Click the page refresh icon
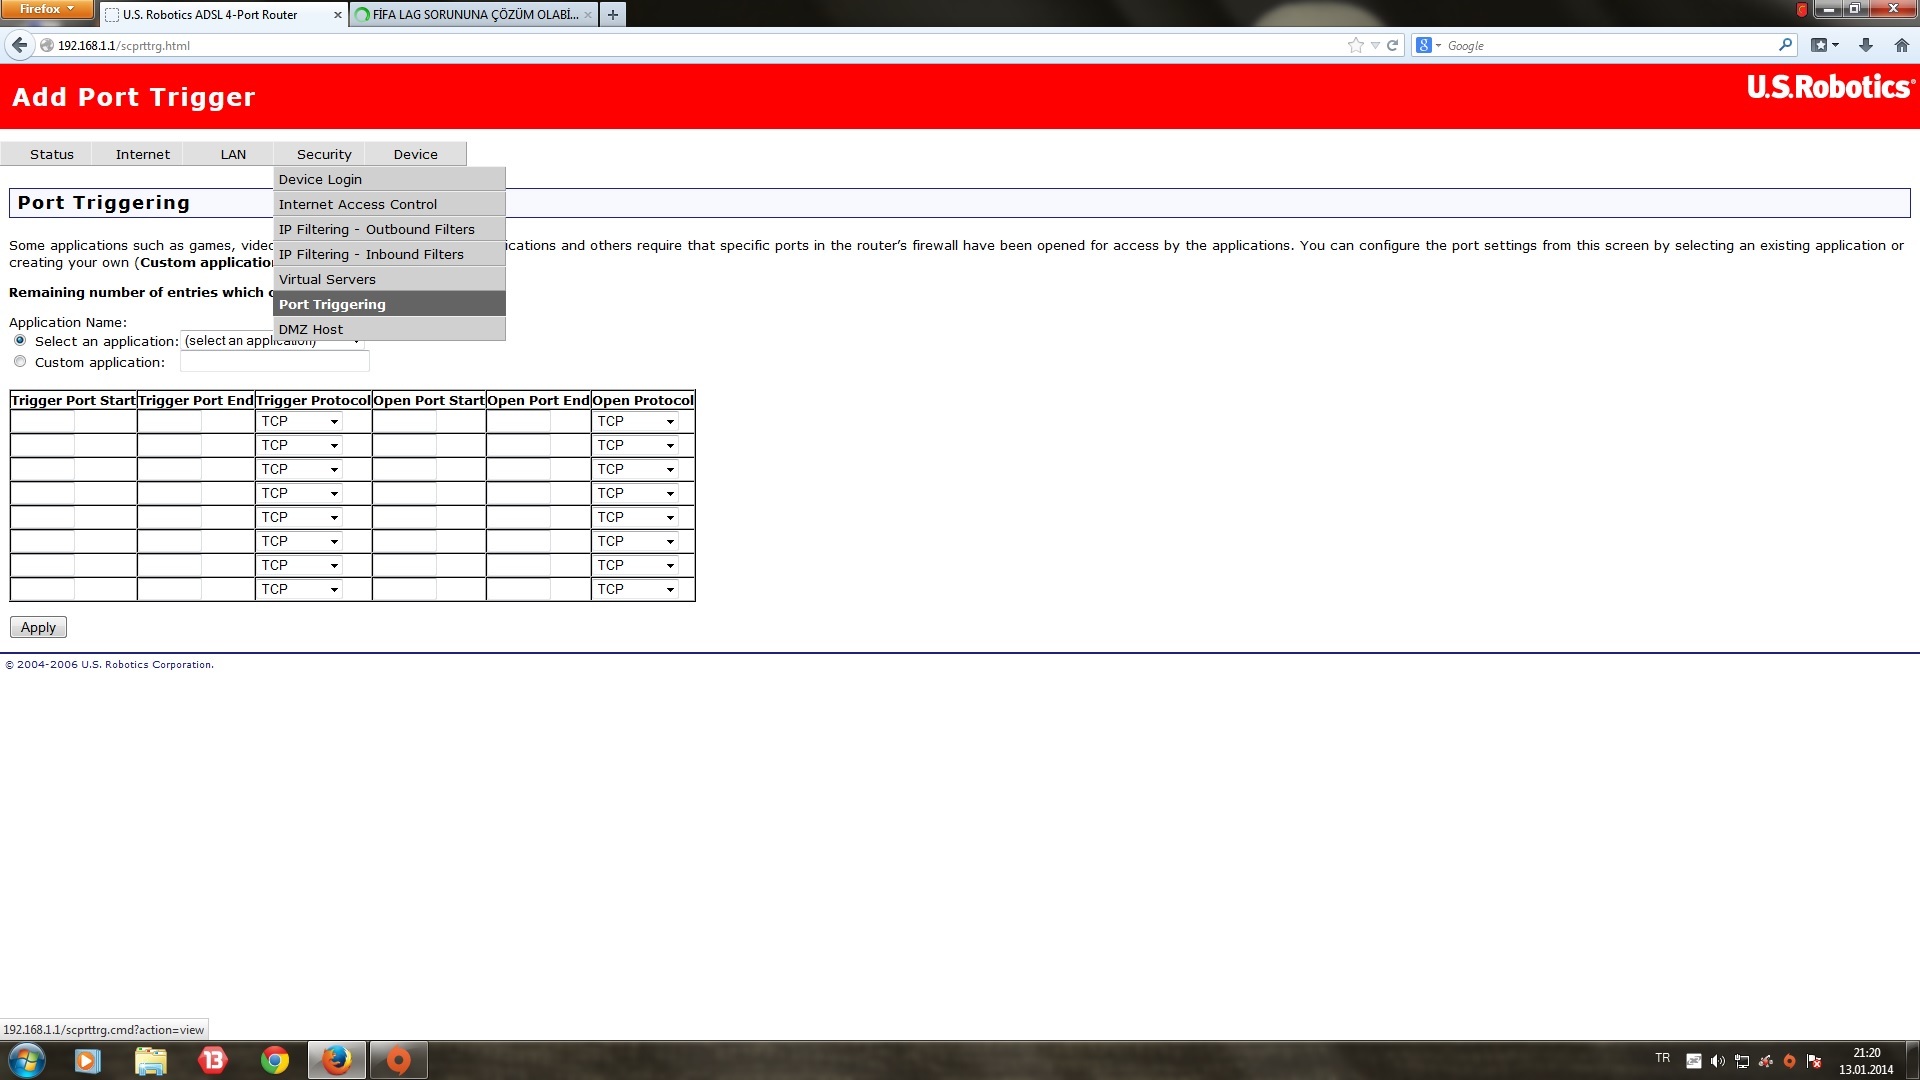 point(1395,45)
